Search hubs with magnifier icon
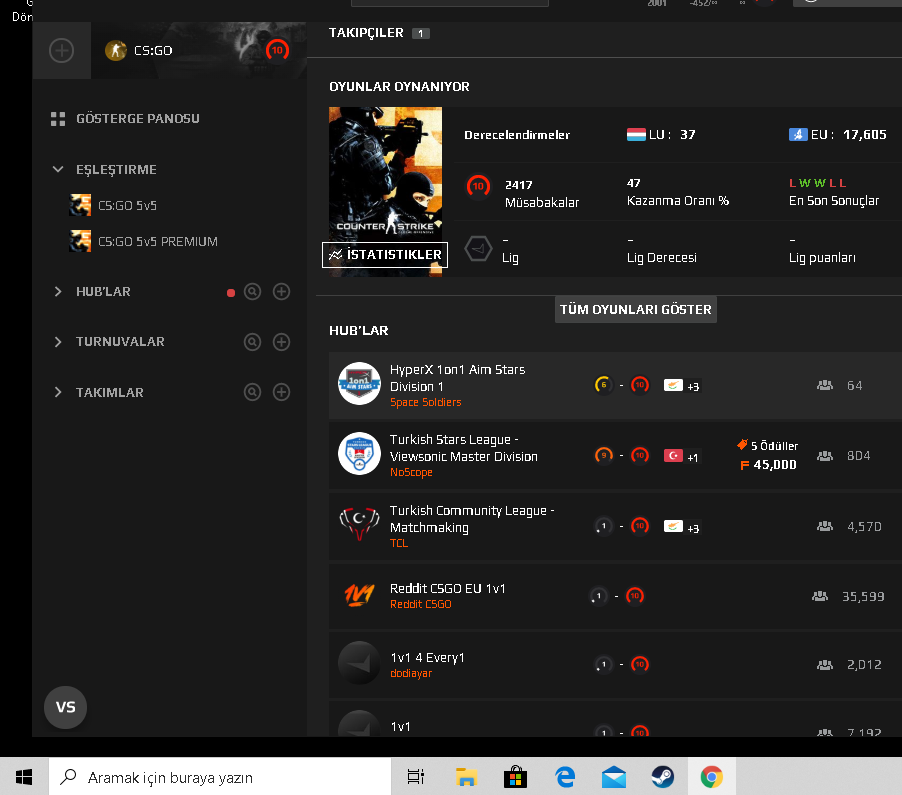 [253, 292]
